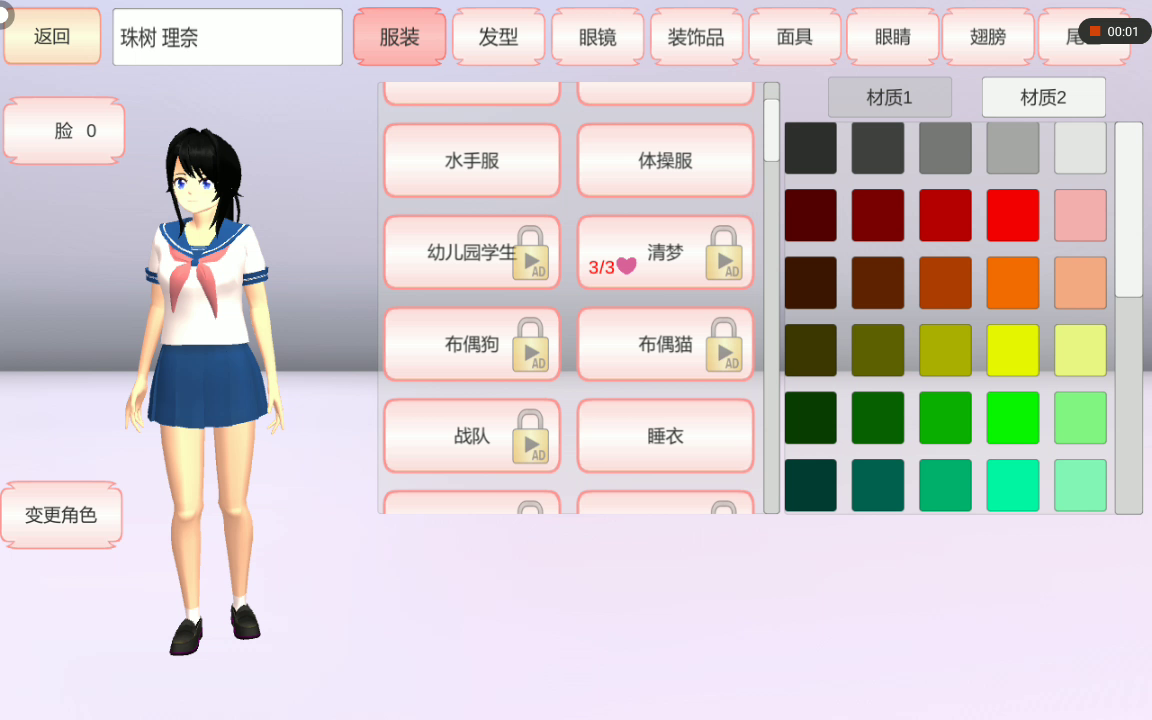Open the 服装 clothing tab

coord(400,37)
